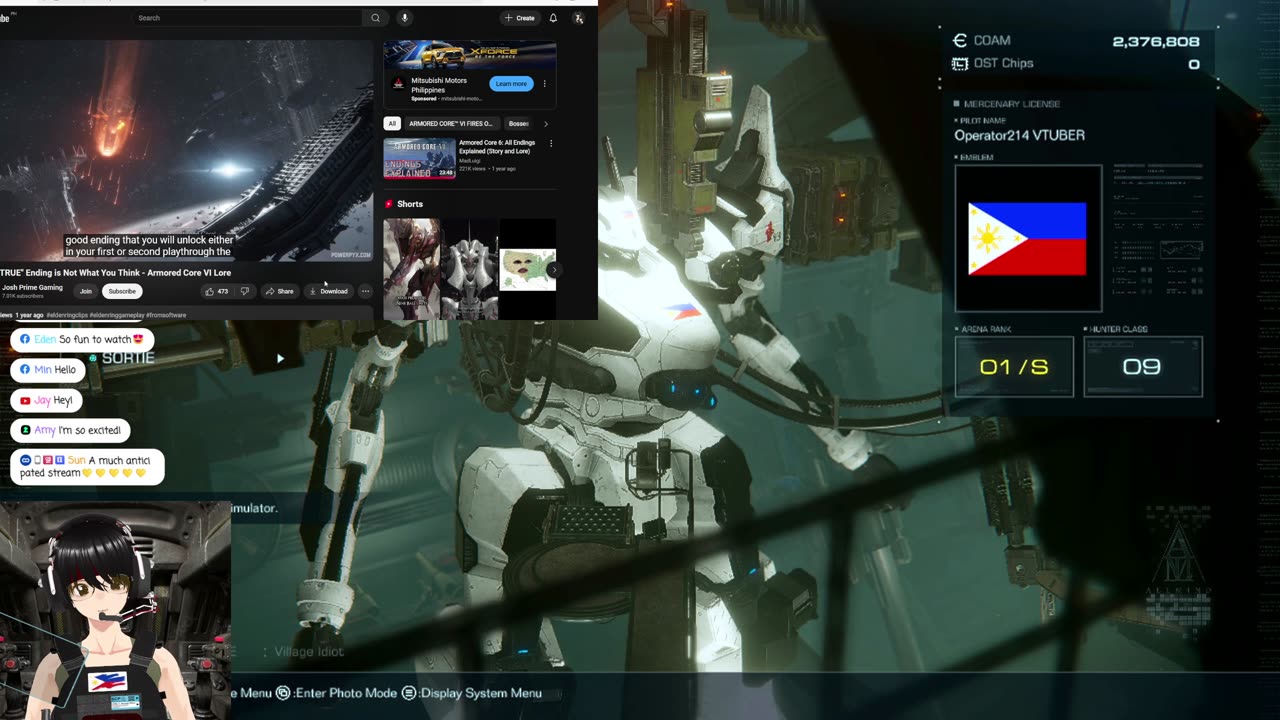Open the silver armor Shorts thumbnail
The width and height of the screenshot is (1280, 720).
(x=470, y=269)
